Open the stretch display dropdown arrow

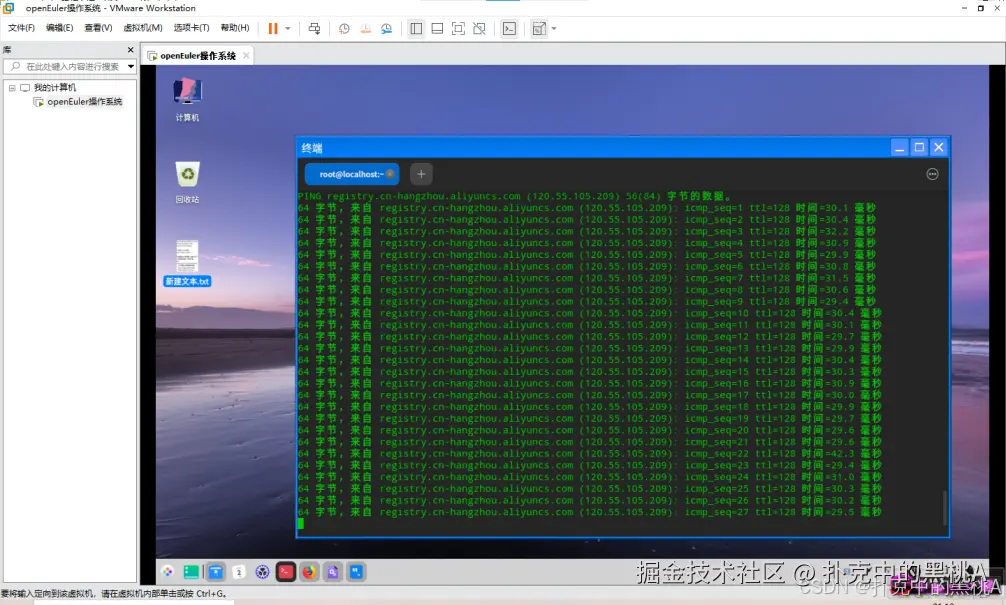click(554, 28)
